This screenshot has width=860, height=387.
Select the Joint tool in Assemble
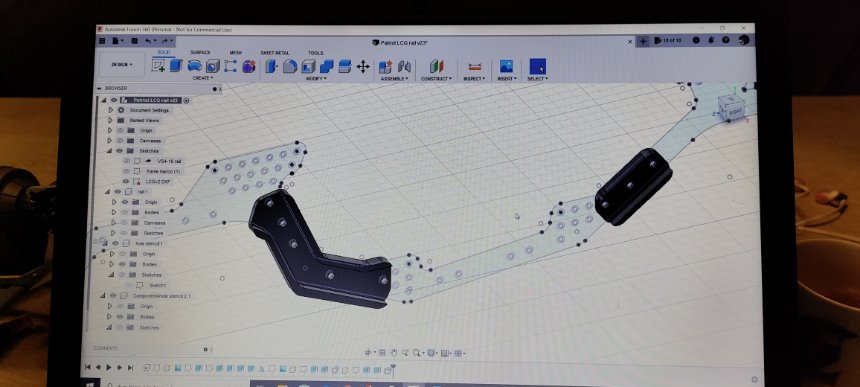coord(404,67)
